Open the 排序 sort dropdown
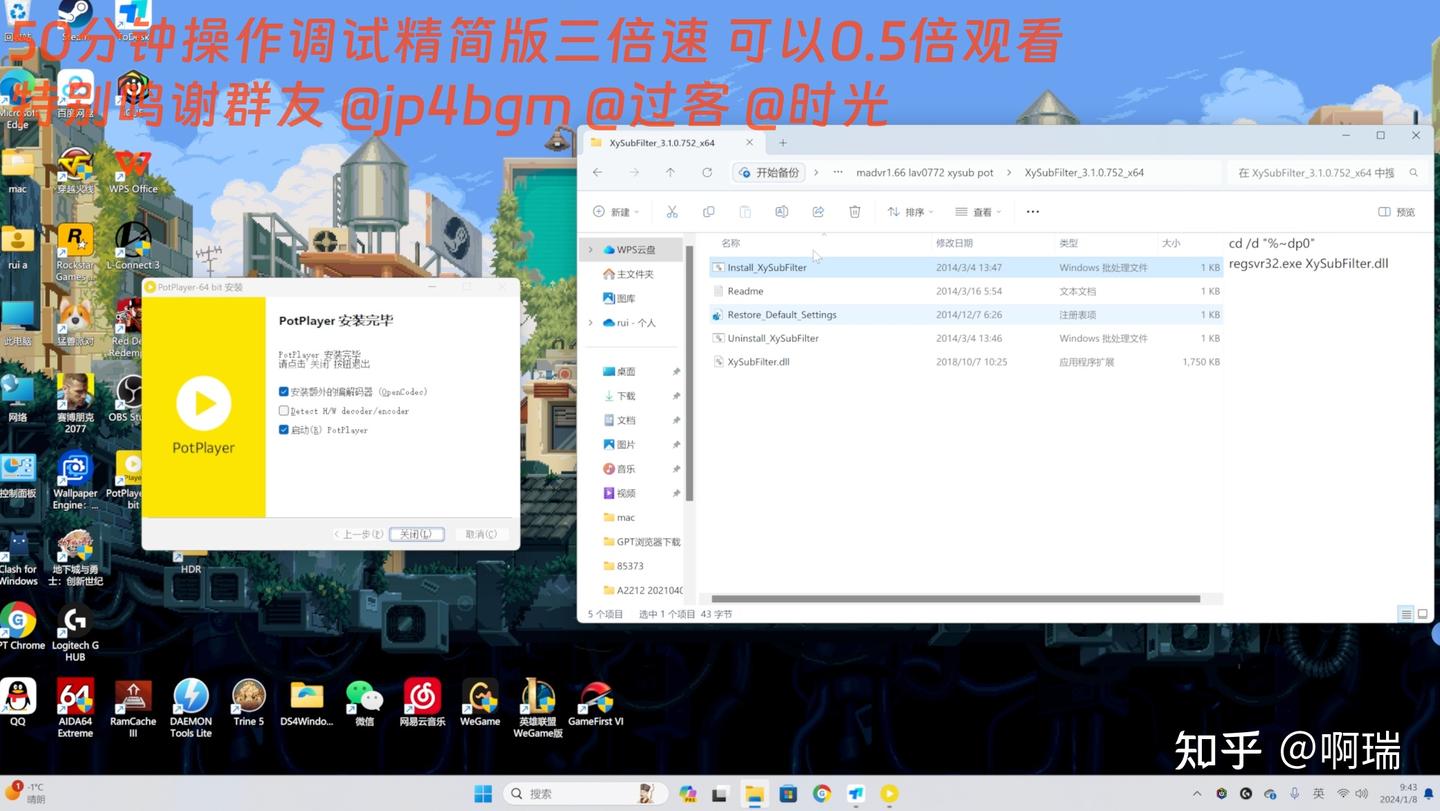Screen dimensions: 1440x811 click(x=908, y=211)
